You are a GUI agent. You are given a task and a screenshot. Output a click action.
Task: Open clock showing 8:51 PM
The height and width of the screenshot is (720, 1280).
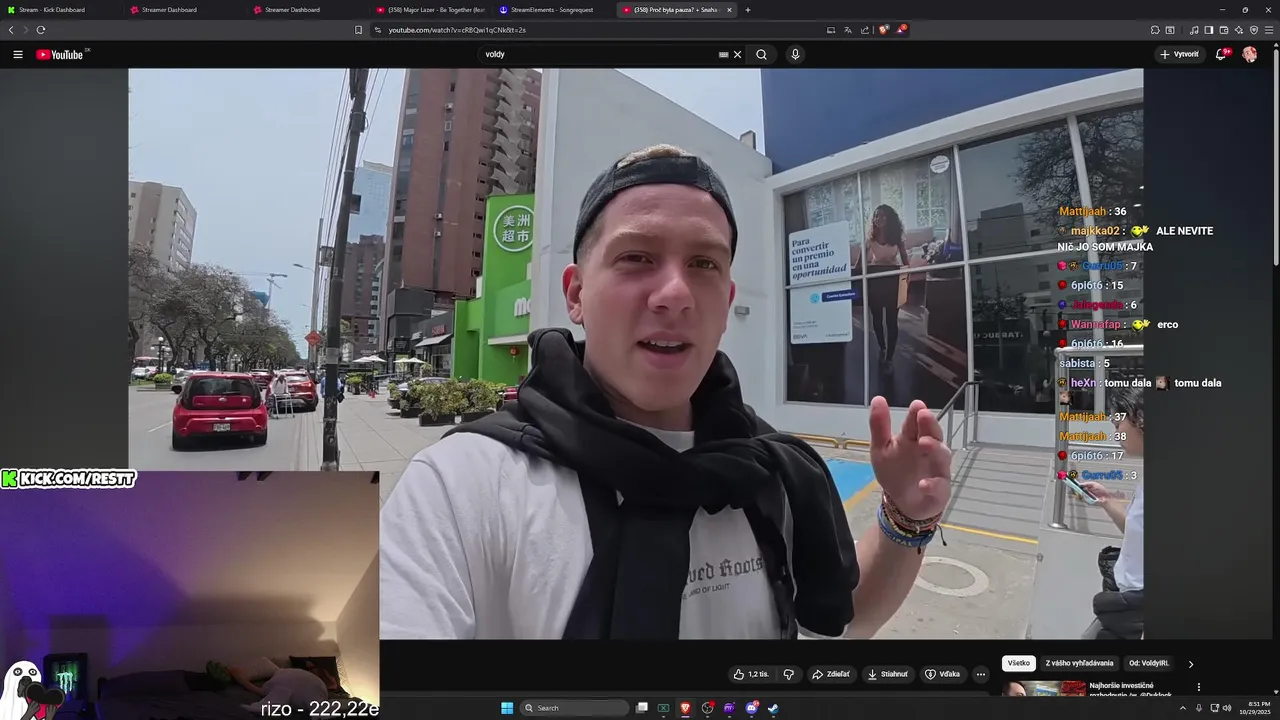click(1253, 708)
